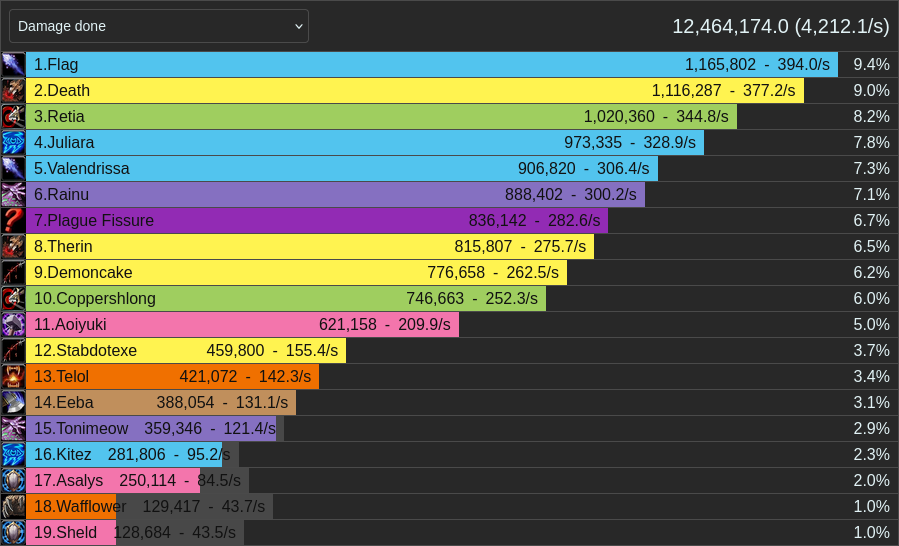Viewport: 899px width, 546px height.
Task: Click the 2.3% value for Kitez
Action: (x=871, y=454)
